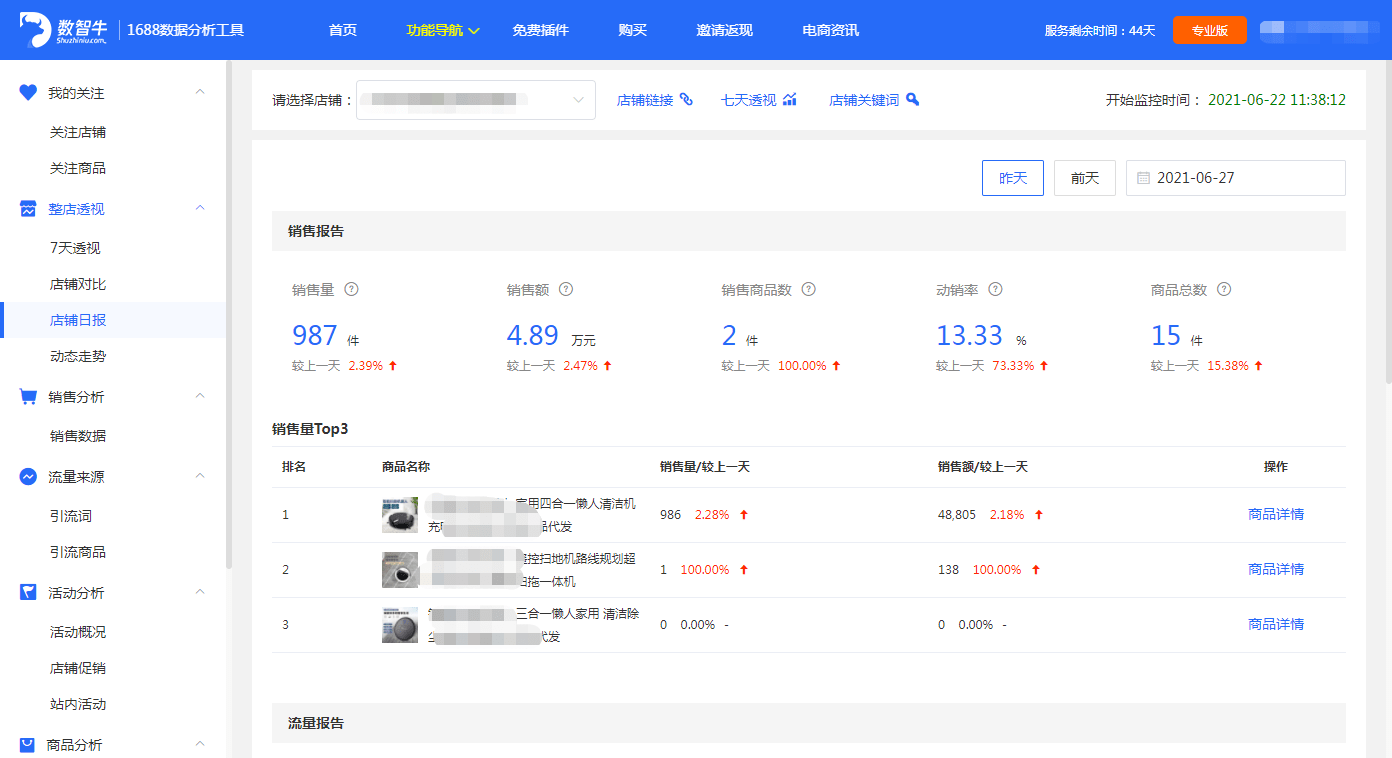Open 7天透视 in sidebar
Viewport: 1392px width, 758px height.
point(75,248)
